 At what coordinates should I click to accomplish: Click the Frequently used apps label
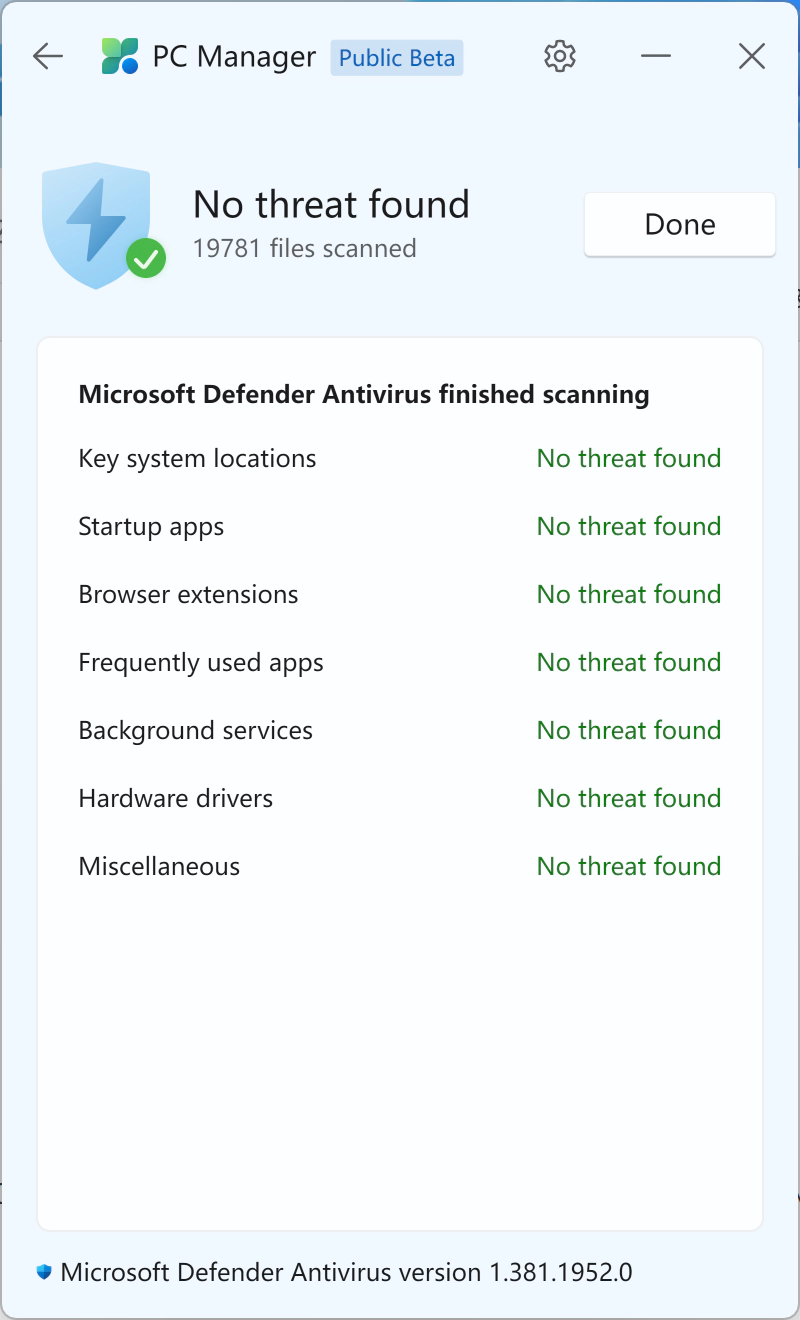[201, 663]
